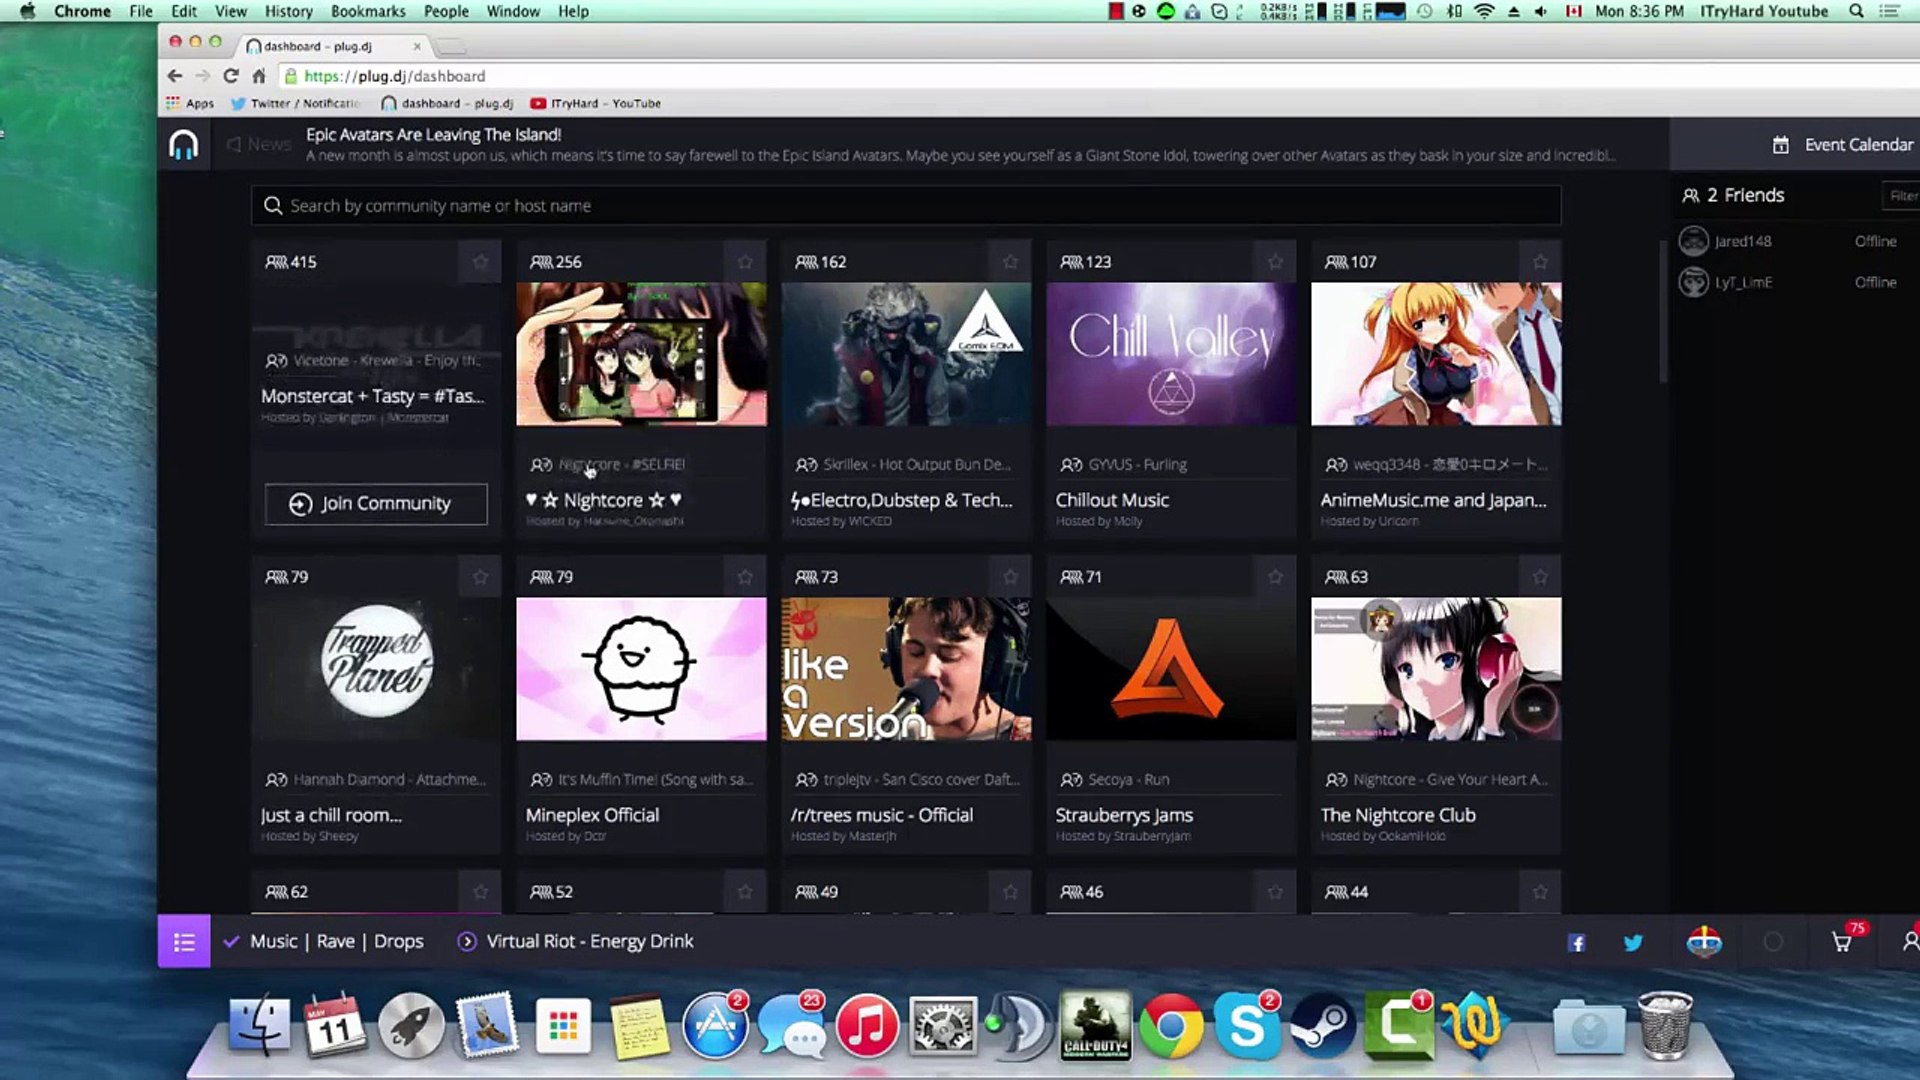Viewport: 1920px width, 1080px height.
Task: Open Messages in the Dock
Action: pos(791,1026)
